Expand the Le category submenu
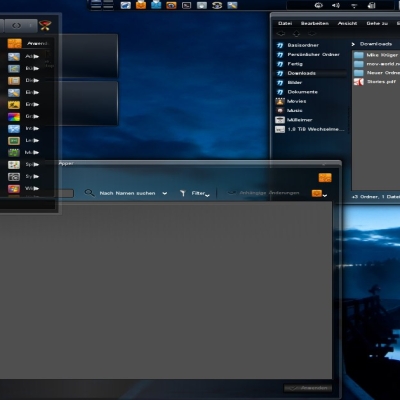The height and width of the screenshot is (400, 400). point(36,140)
